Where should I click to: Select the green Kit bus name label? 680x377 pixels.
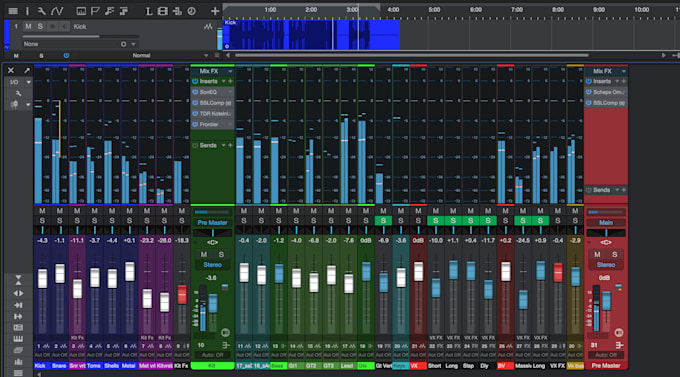212,366
